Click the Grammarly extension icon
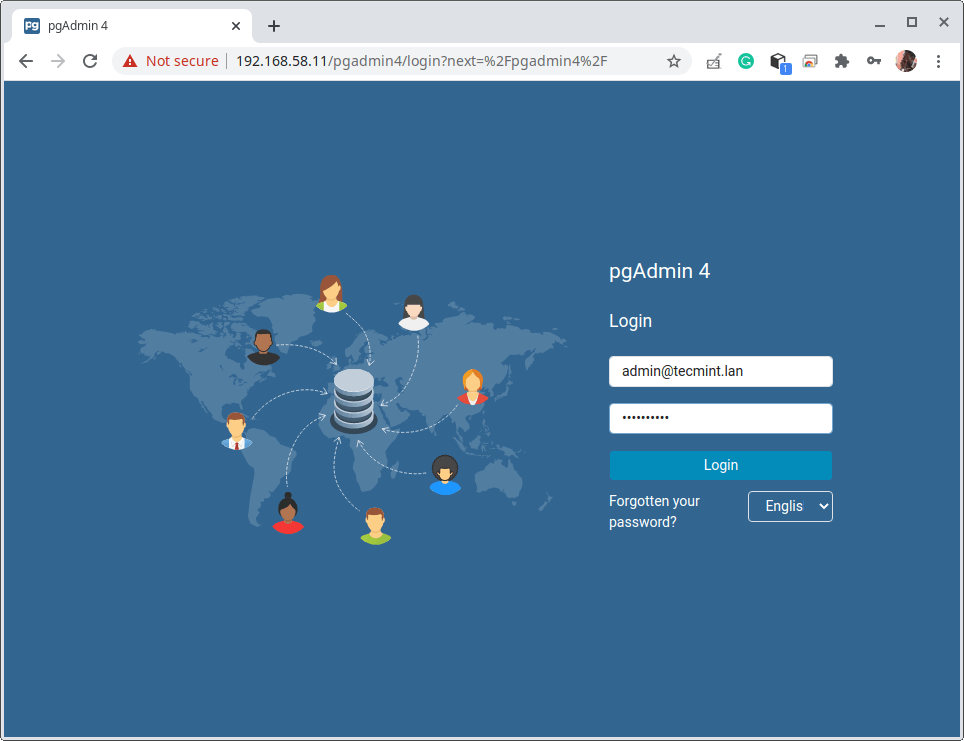The width and height of the screenshot is (964, 741). pyautogui.click(x=746, y=61)
